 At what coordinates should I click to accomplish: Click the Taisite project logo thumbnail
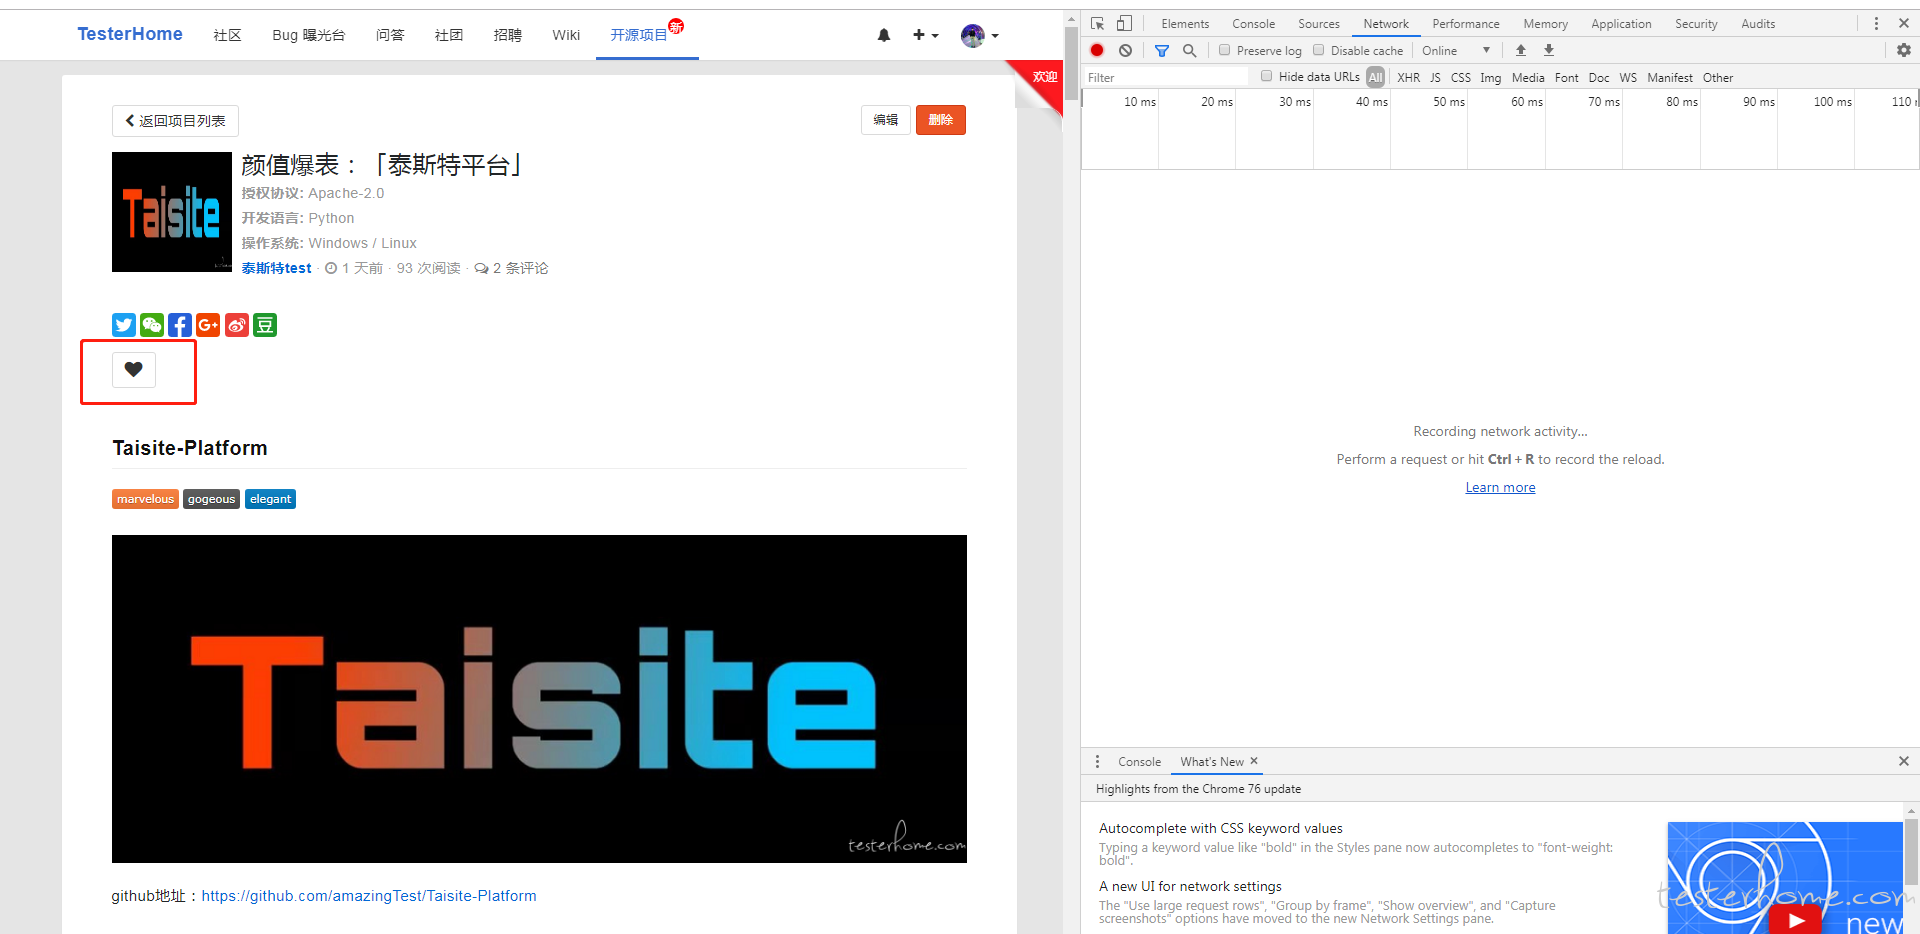tap(172, 212)
